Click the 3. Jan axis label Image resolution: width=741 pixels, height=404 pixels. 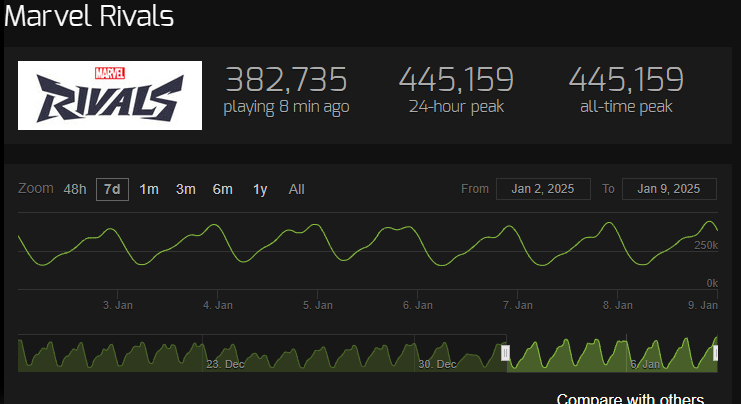[x=118, y=305]
